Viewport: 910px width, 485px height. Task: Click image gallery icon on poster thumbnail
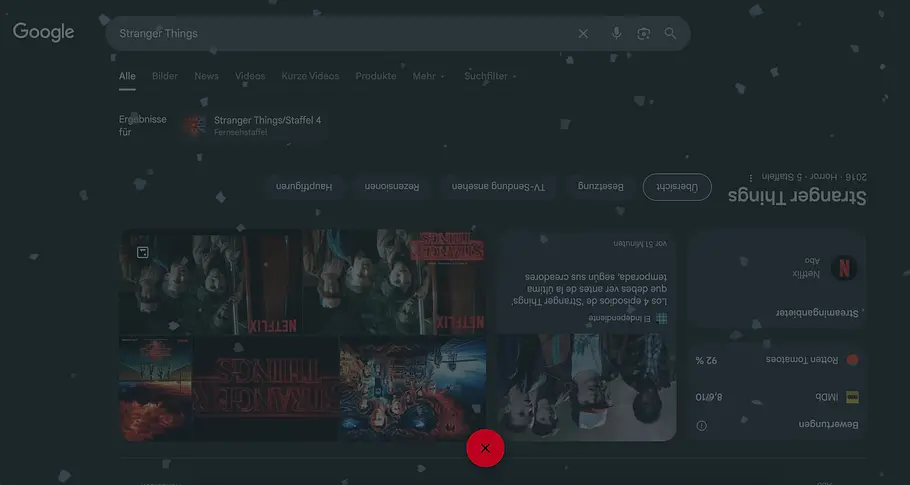pos(143,252)
